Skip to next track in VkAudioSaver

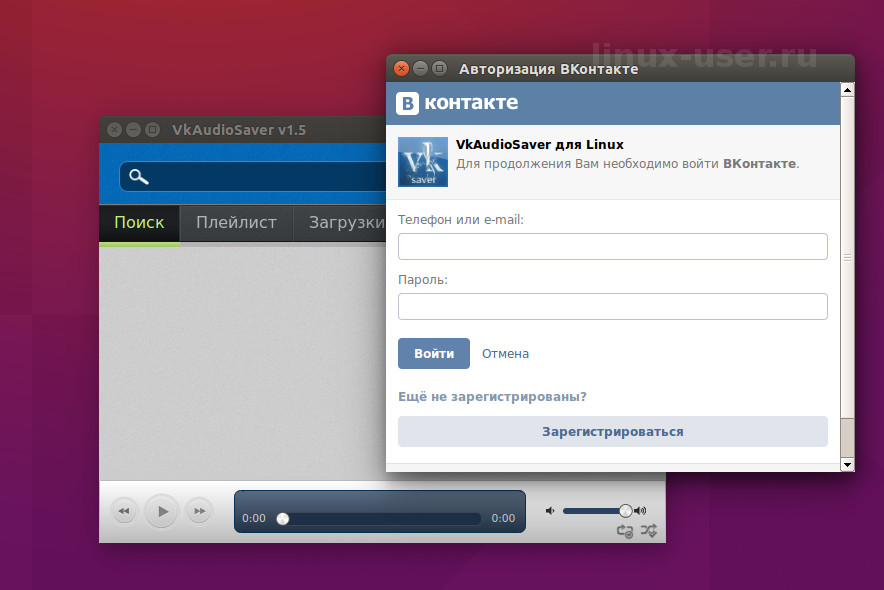pos(200,511)
